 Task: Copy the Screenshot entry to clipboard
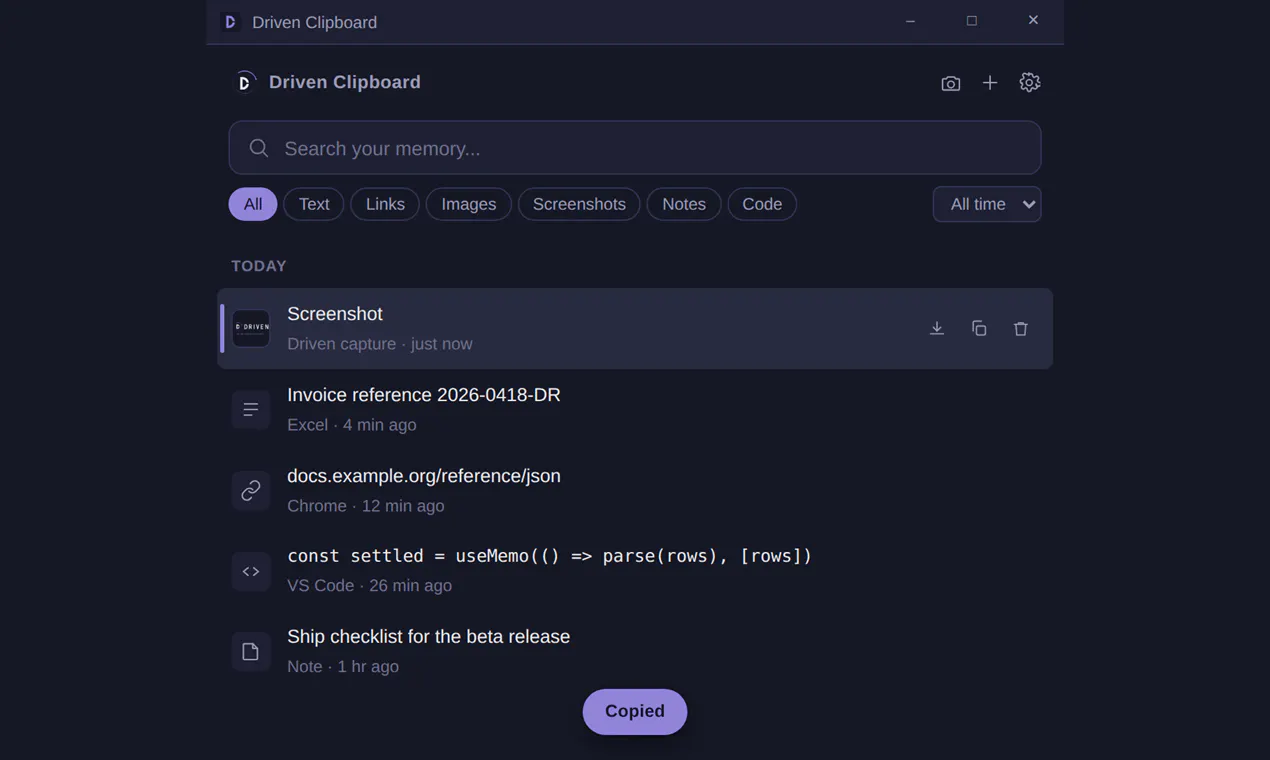click(x=979, y=328)
